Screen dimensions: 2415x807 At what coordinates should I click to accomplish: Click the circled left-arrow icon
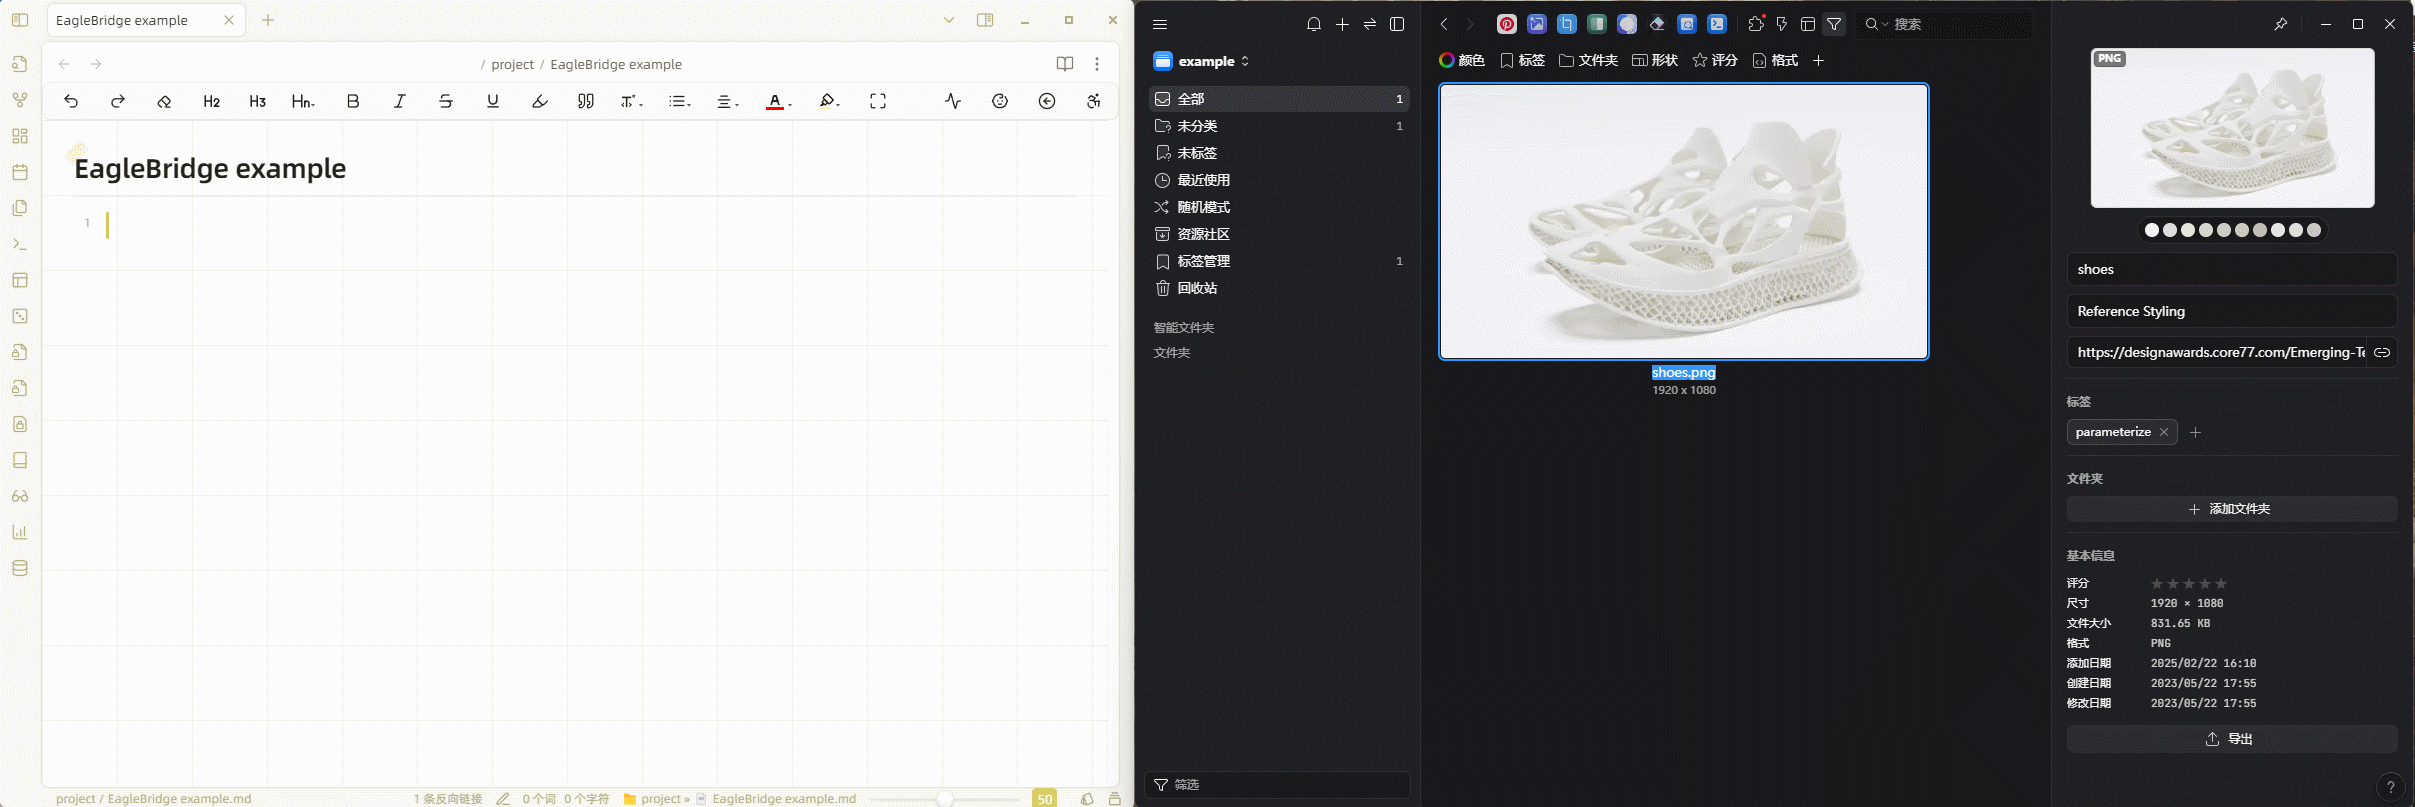(x=1047, y=101)
